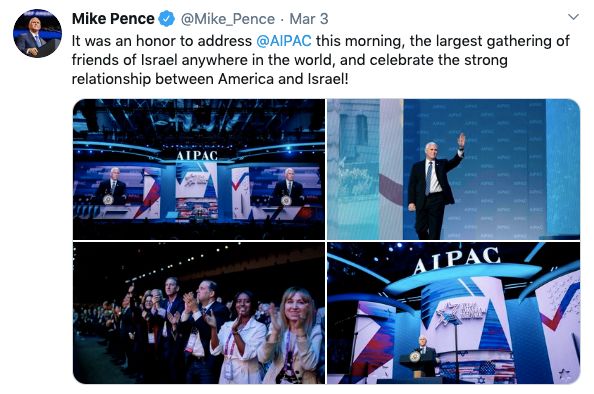
Task: Click the blue verified badge
Action: tap(166, 19)
